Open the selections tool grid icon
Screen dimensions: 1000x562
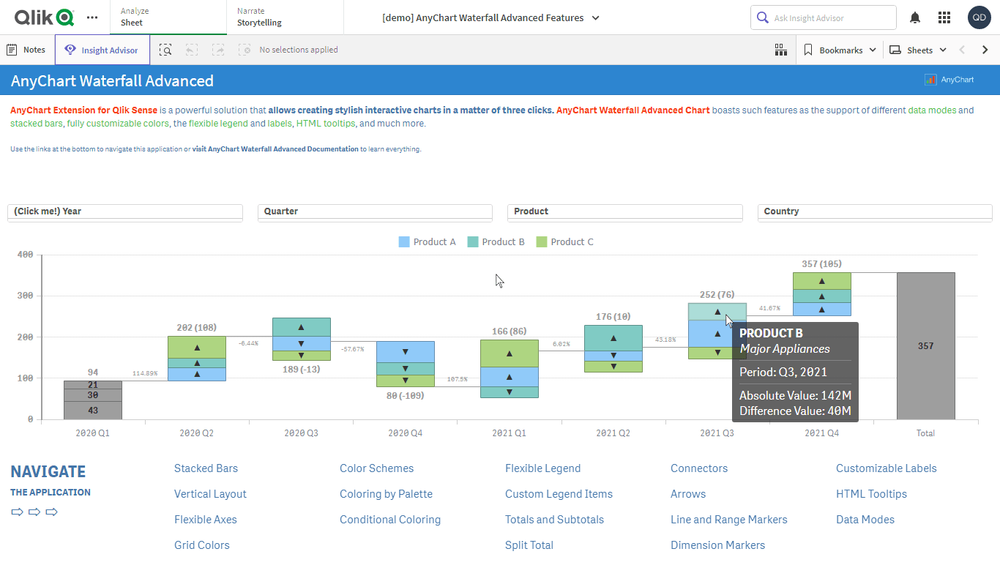781,50
